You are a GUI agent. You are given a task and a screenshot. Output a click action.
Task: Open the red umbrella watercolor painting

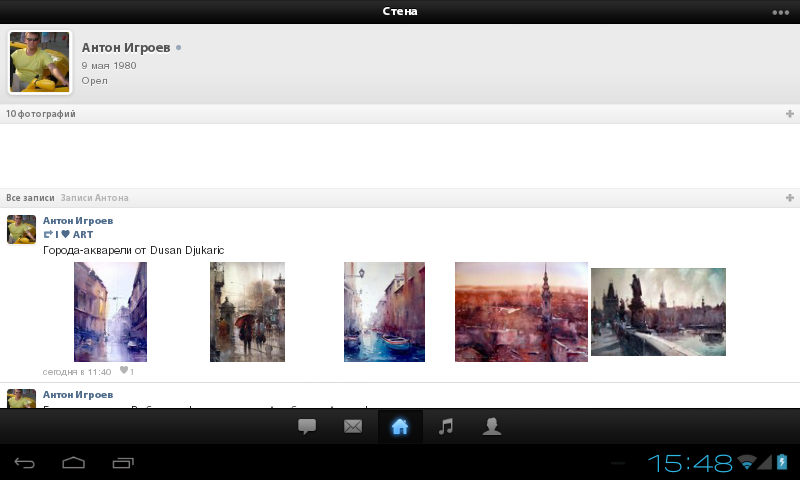point(247,312)
